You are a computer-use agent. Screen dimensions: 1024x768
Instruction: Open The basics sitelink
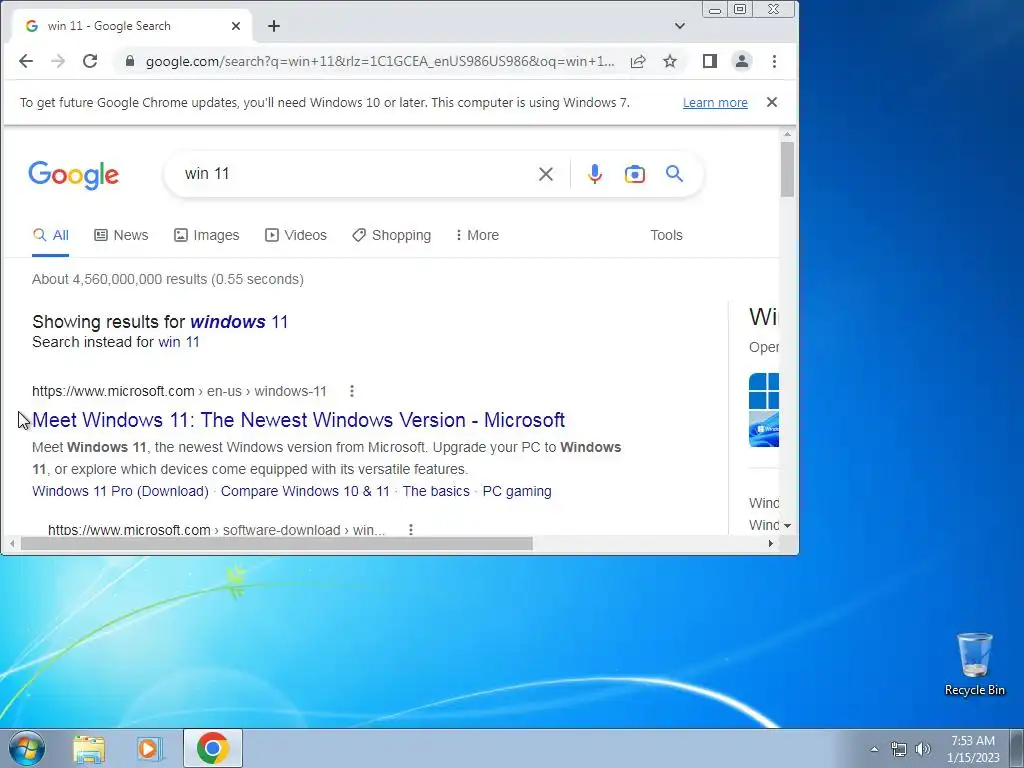click(436, 491)
